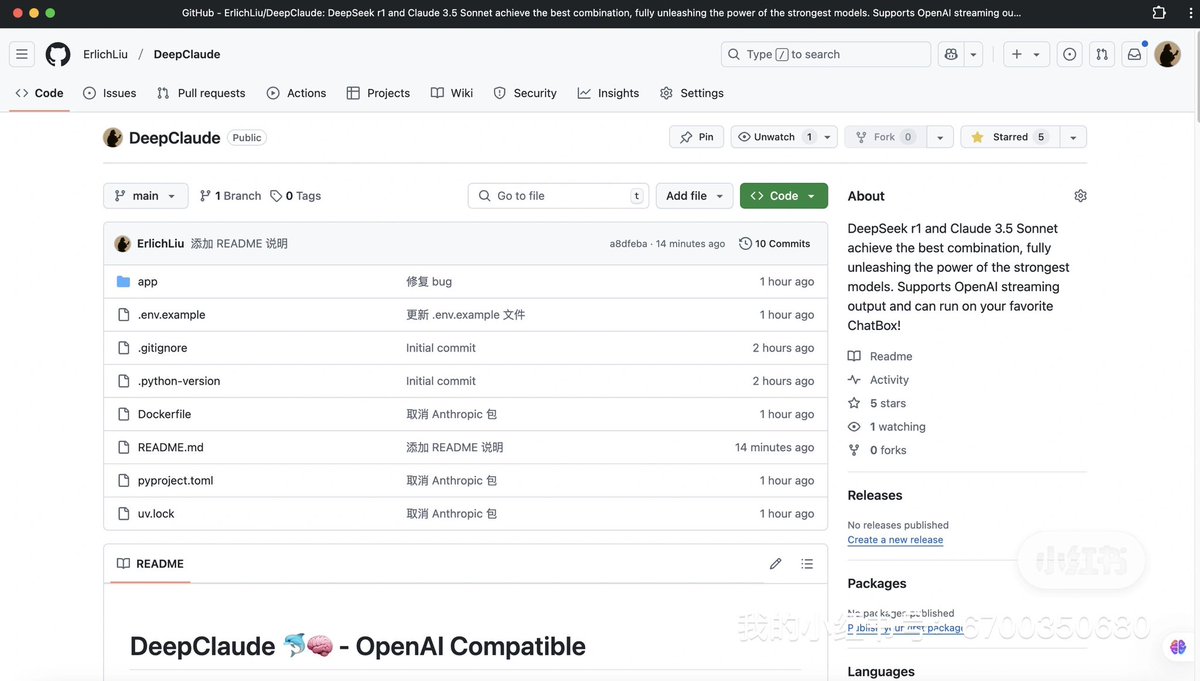Screen dimensions: 1200x681
Task: View the 10 Commits history
Action: (x=775, y=244)
